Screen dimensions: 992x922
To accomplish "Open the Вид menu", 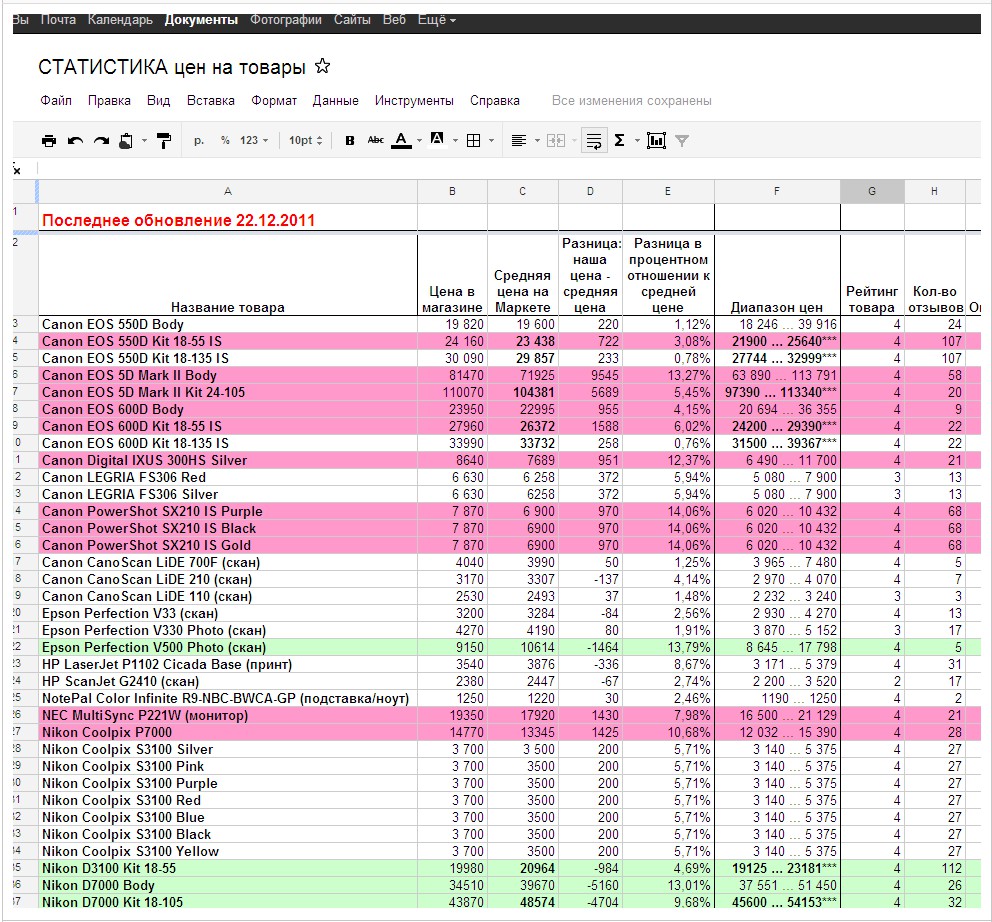I will click(158, 101).
